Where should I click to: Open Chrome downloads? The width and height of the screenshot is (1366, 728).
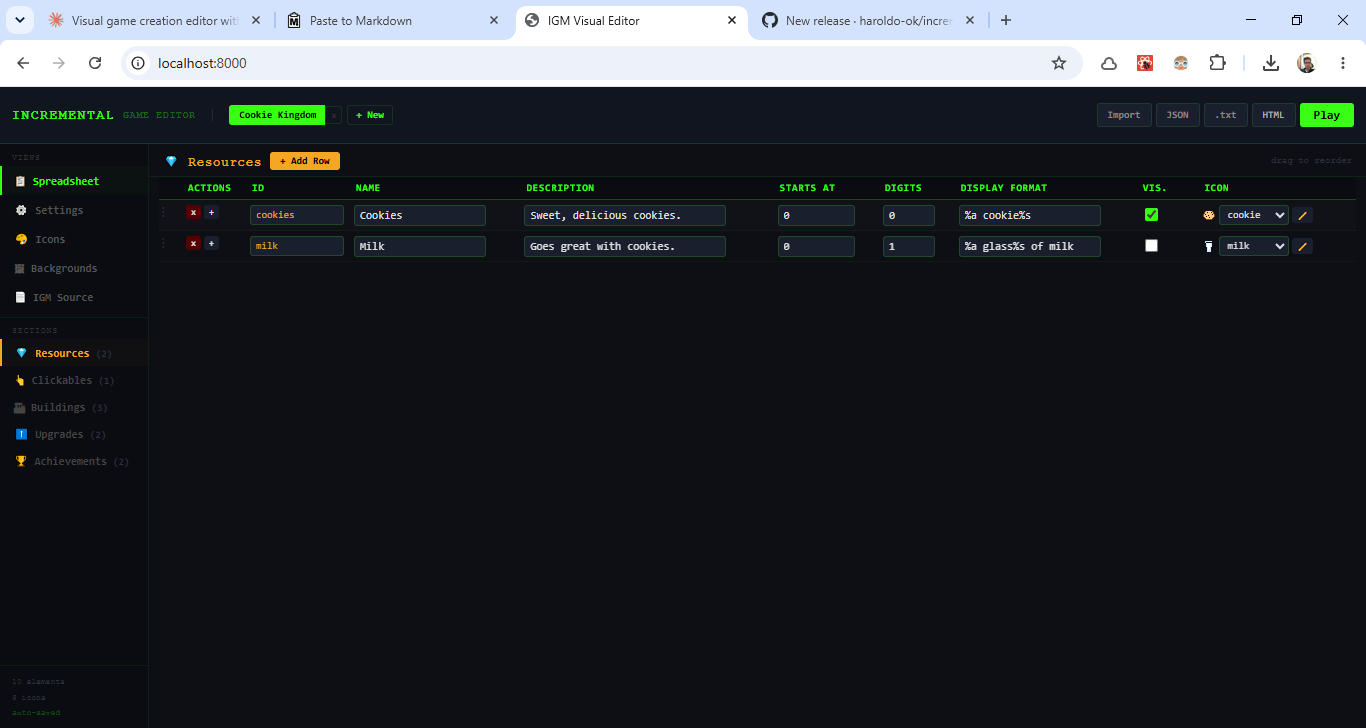1271,63
